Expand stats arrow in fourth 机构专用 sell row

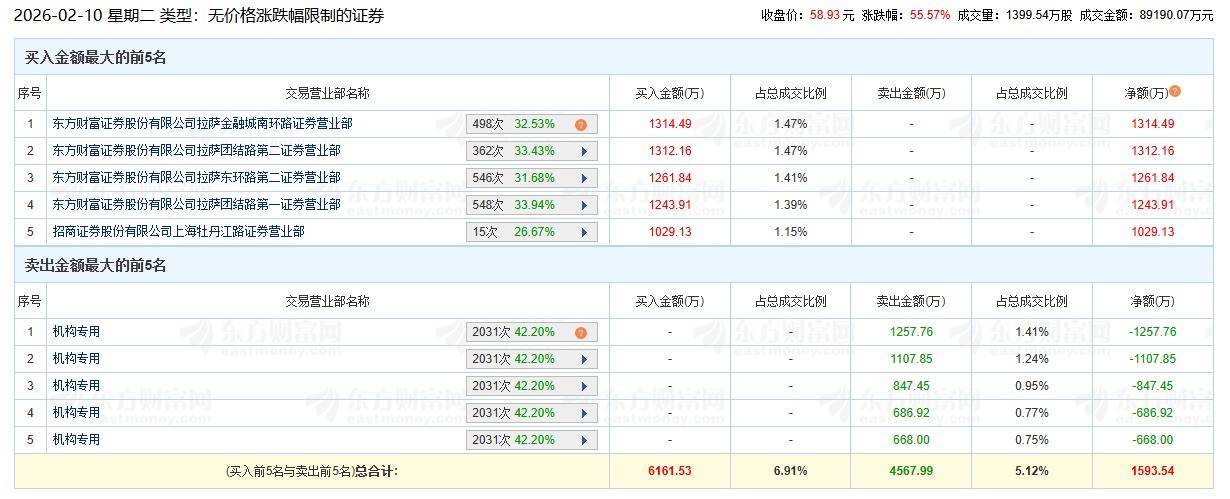[581, 413]
